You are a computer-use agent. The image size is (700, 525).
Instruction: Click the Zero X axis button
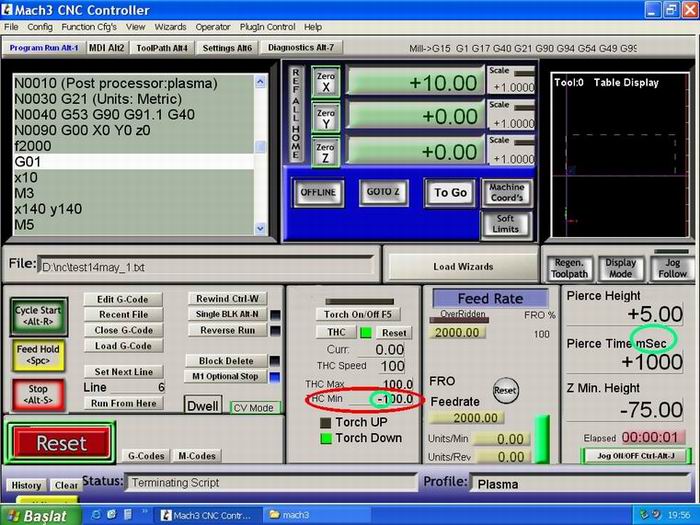point(326,82)
